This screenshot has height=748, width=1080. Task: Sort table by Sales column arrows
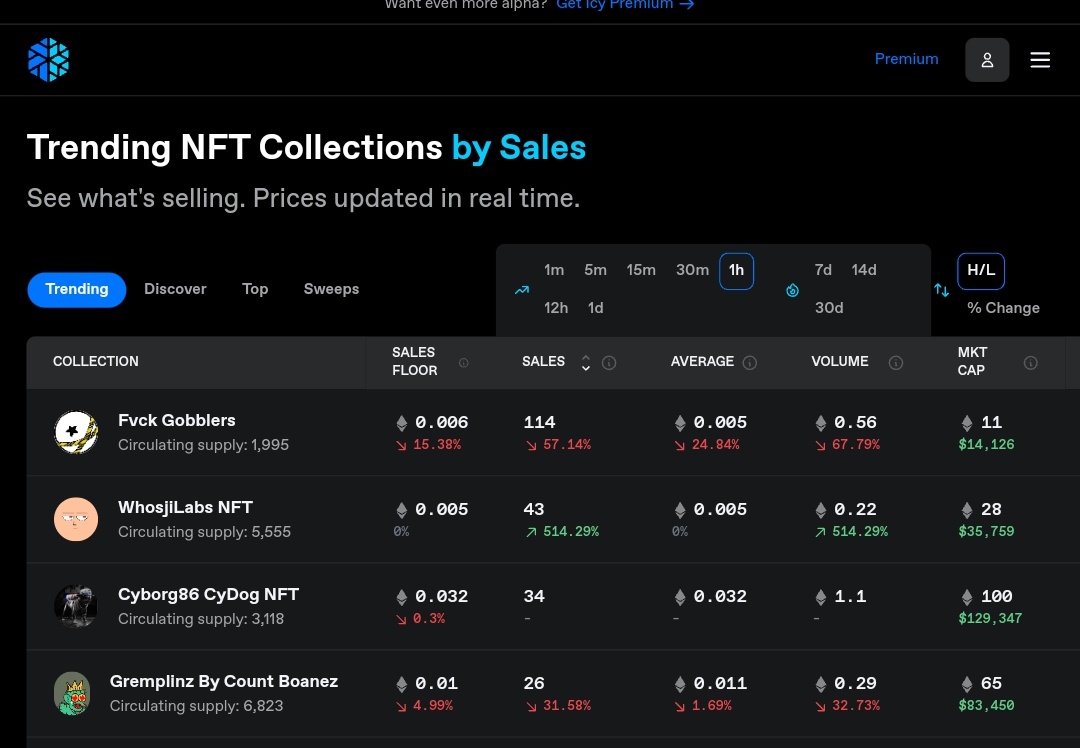(x=585, y=362)
